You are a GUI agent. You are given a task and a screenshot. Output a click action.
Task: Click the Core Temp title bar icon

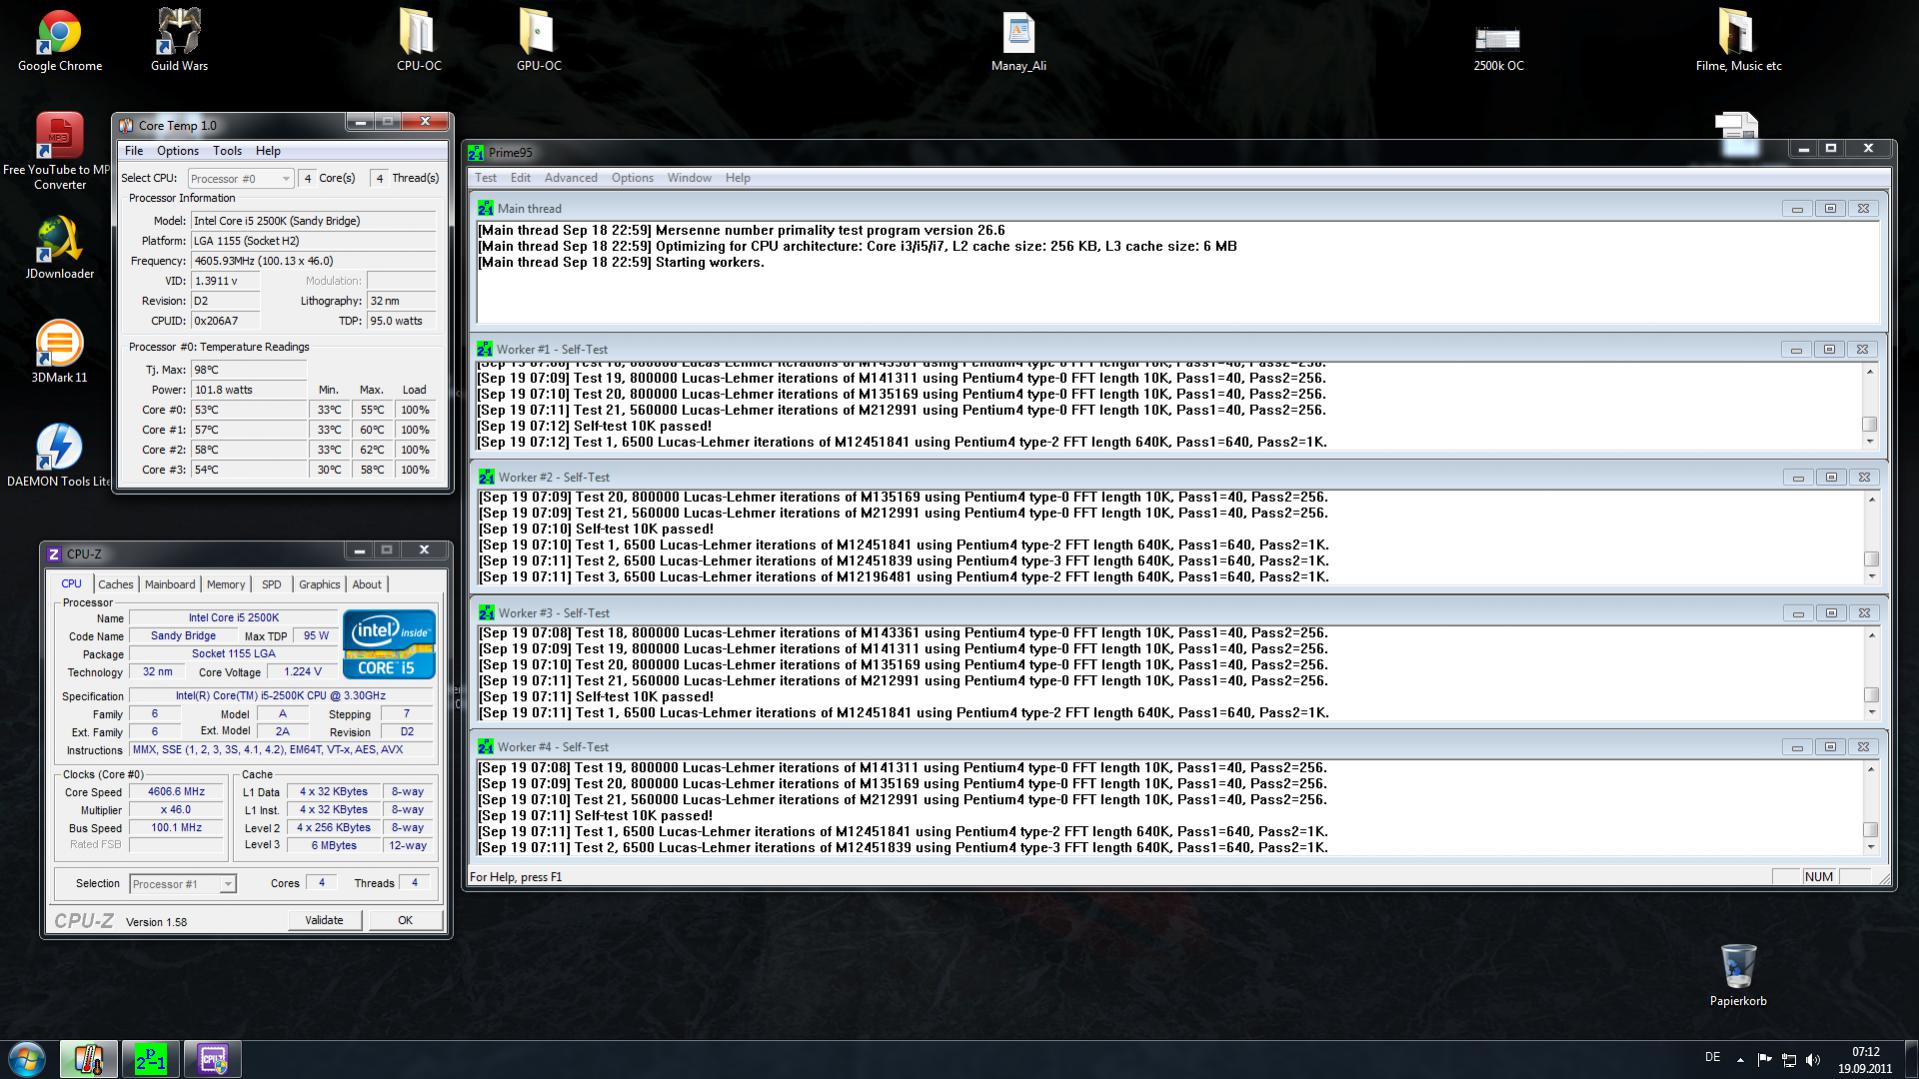[126, 125]
